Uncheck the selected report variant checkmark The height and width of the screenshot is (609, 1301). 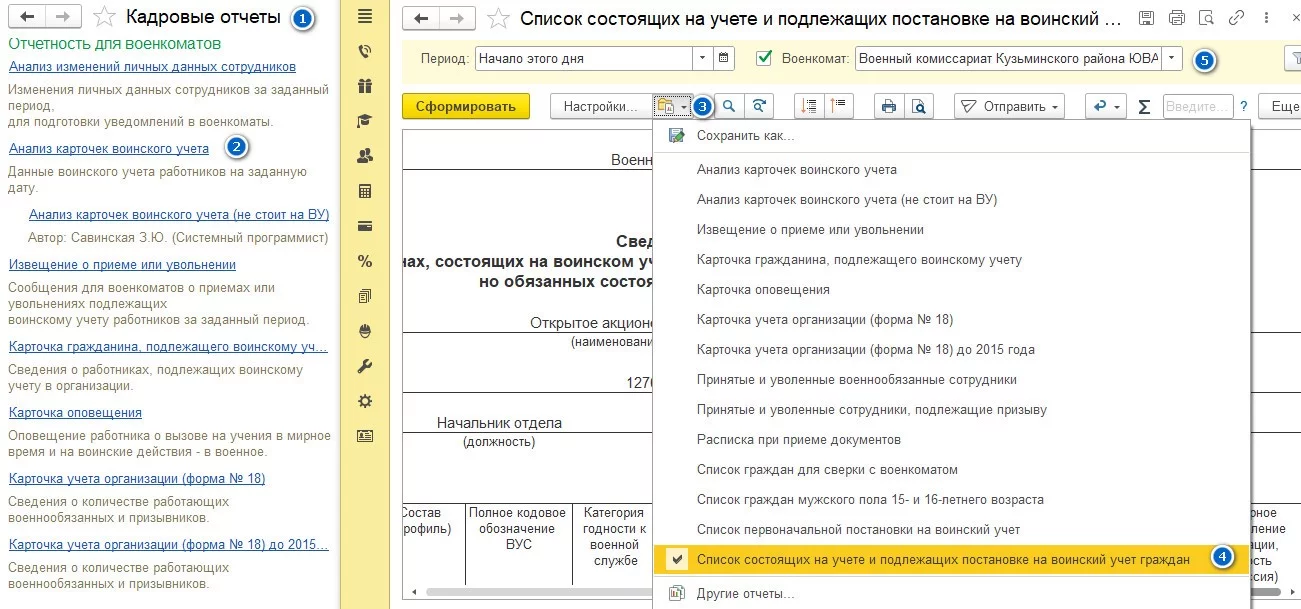[676, 558]
